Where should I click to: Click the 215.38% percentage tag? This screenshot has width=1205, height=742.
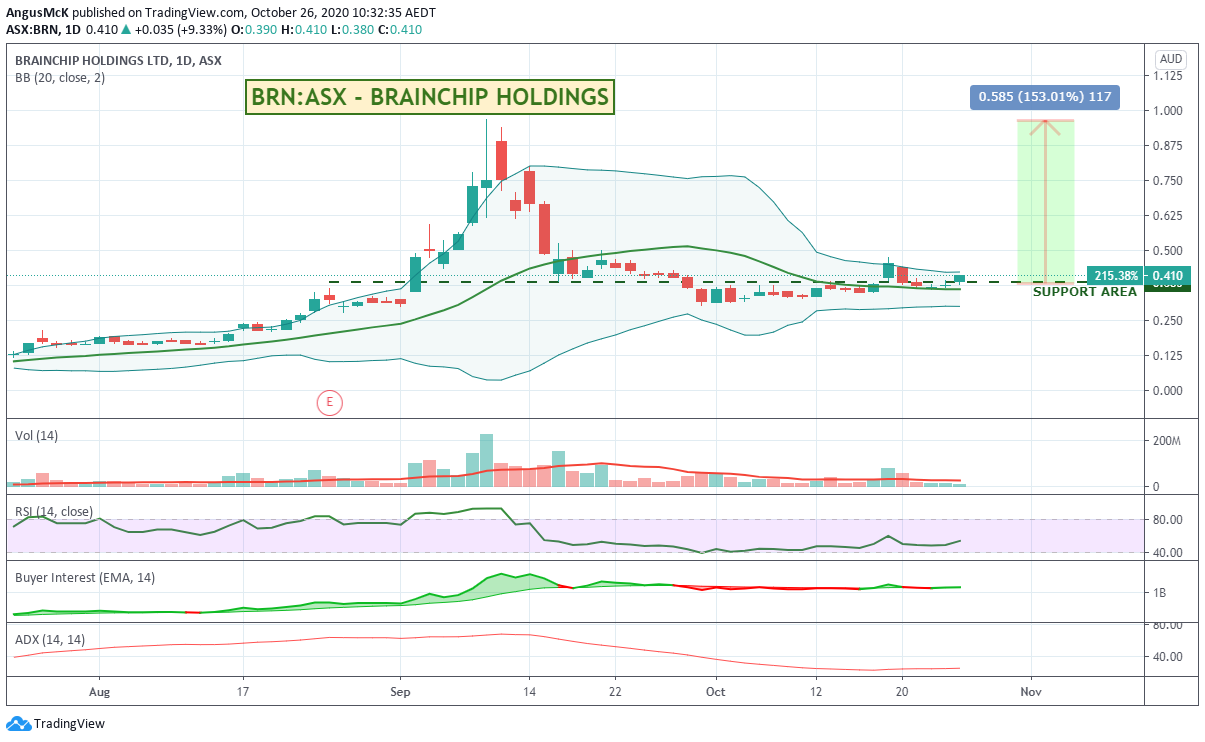click(x=1116, y=275)
